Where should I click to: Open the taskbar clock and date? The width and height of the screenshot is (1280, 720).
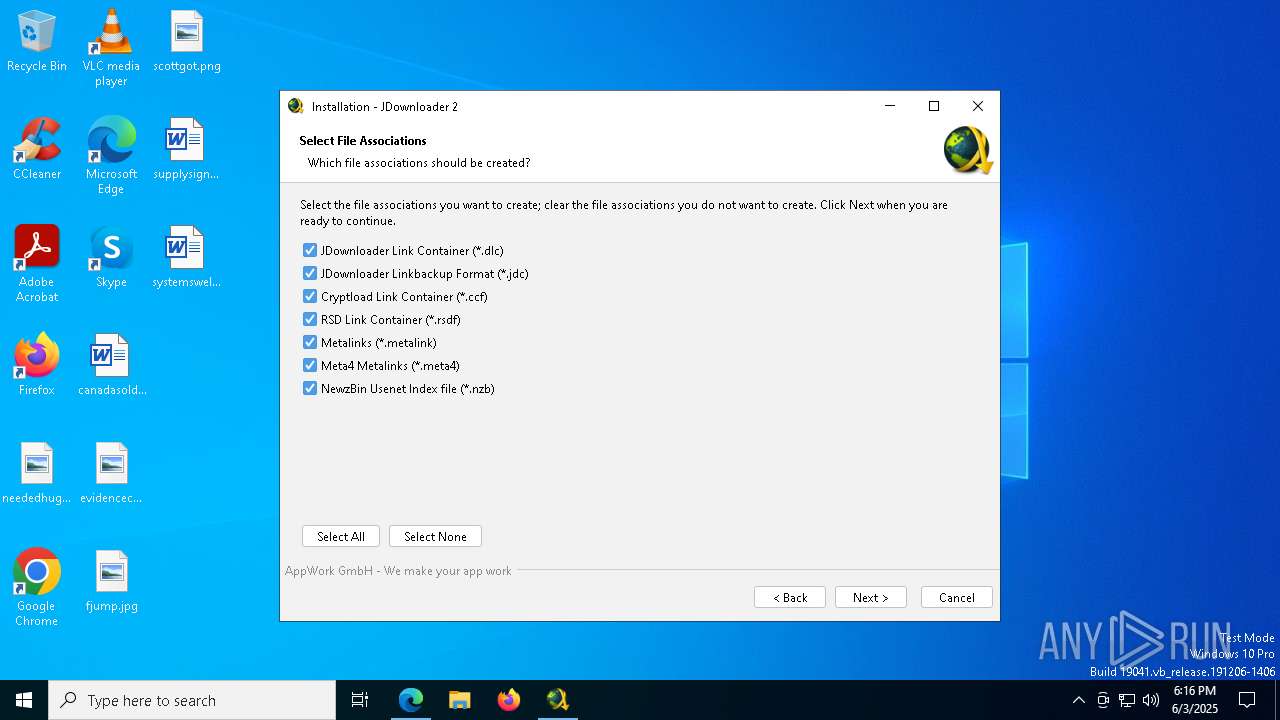pos(1195,700)
